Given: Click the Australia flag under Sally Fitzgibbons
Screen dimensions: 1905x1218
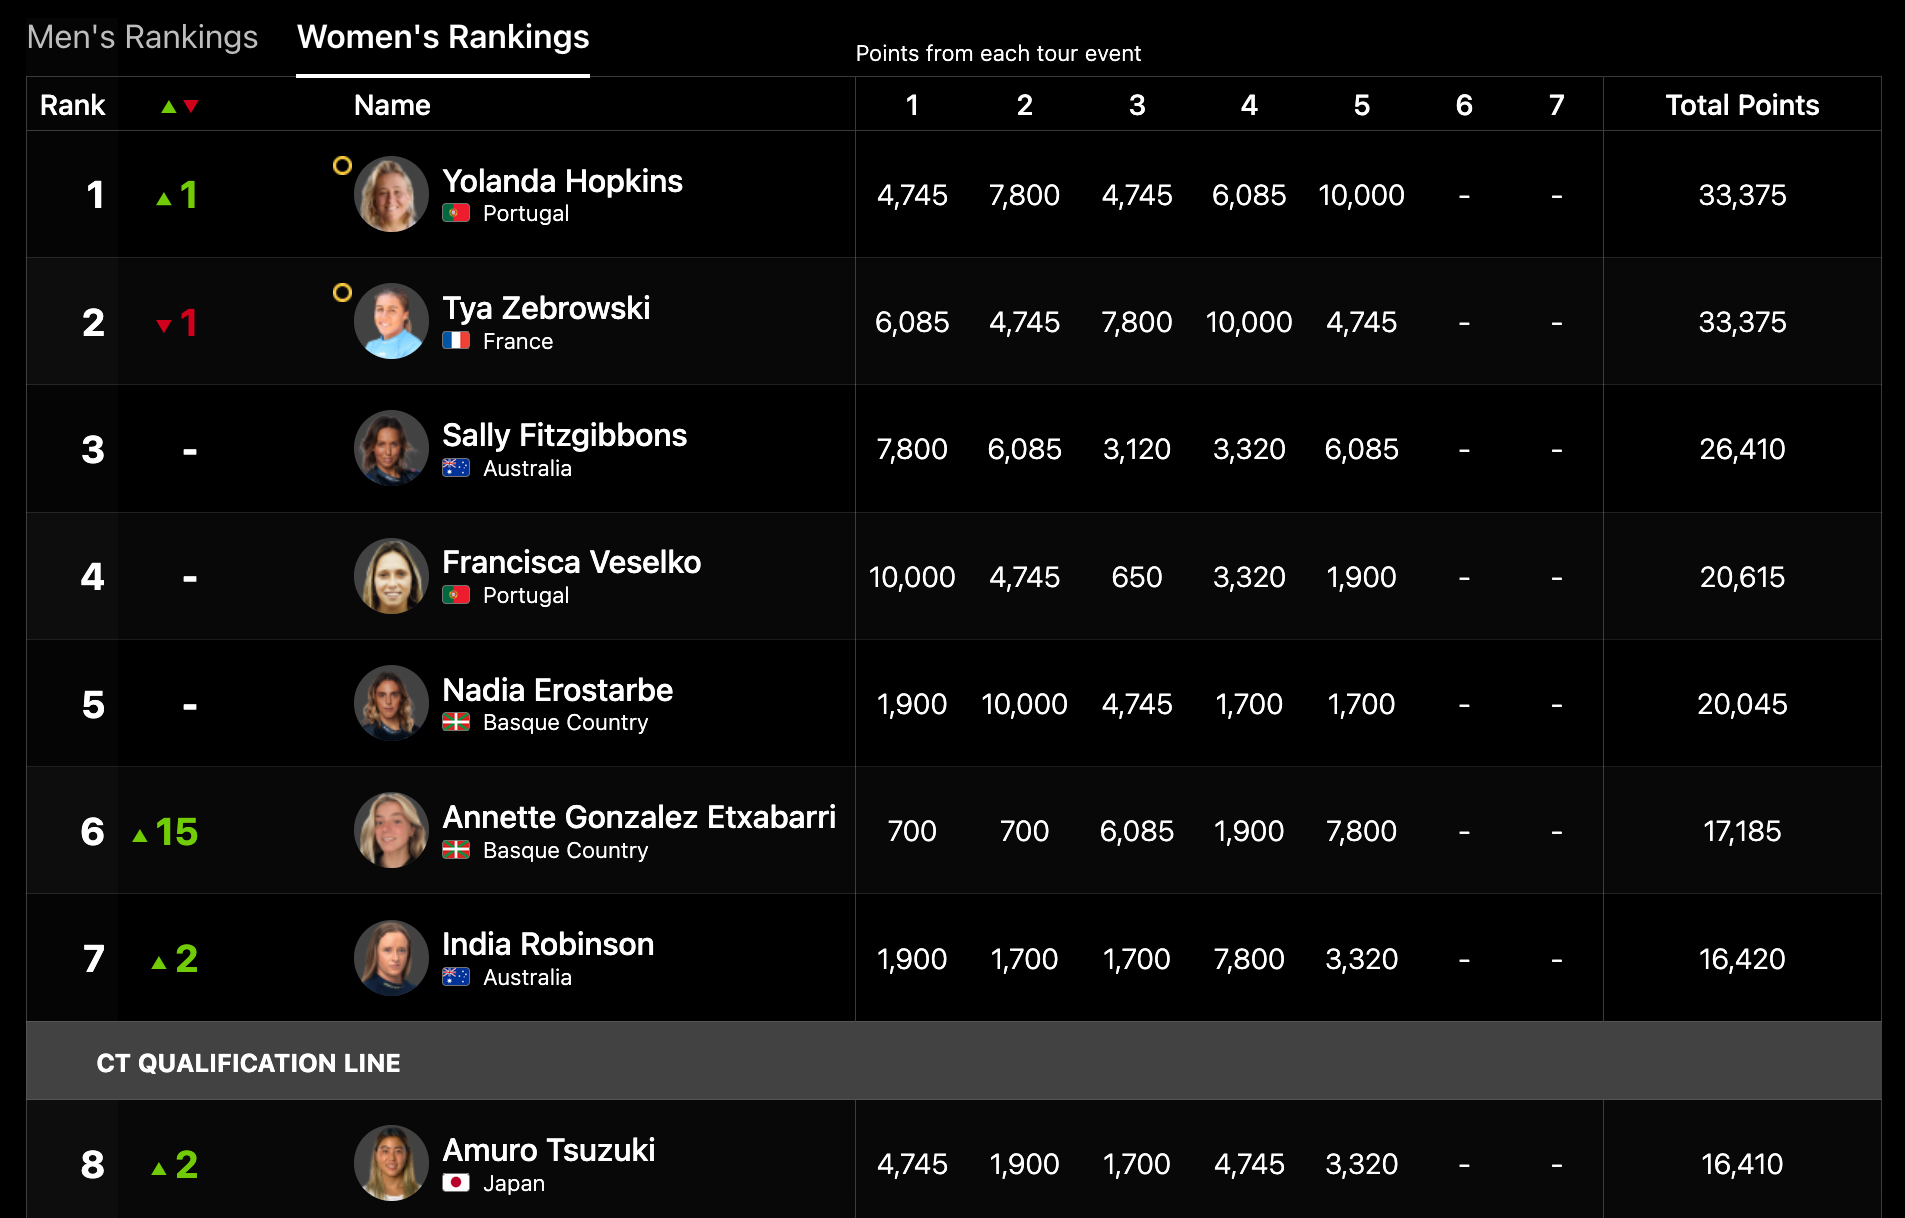Looking at the screenshot, I should (456, 468).
